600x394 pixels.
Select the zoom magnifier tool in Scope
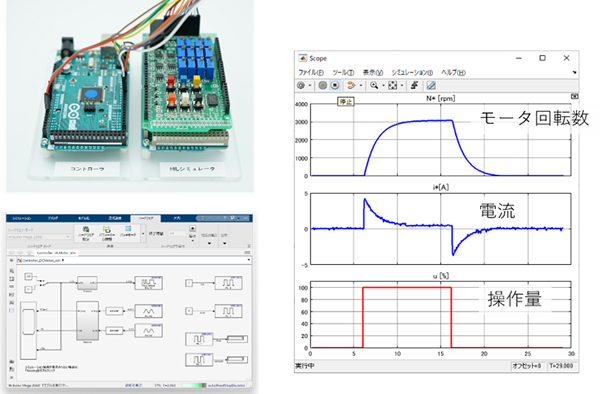tap(374, 85)
